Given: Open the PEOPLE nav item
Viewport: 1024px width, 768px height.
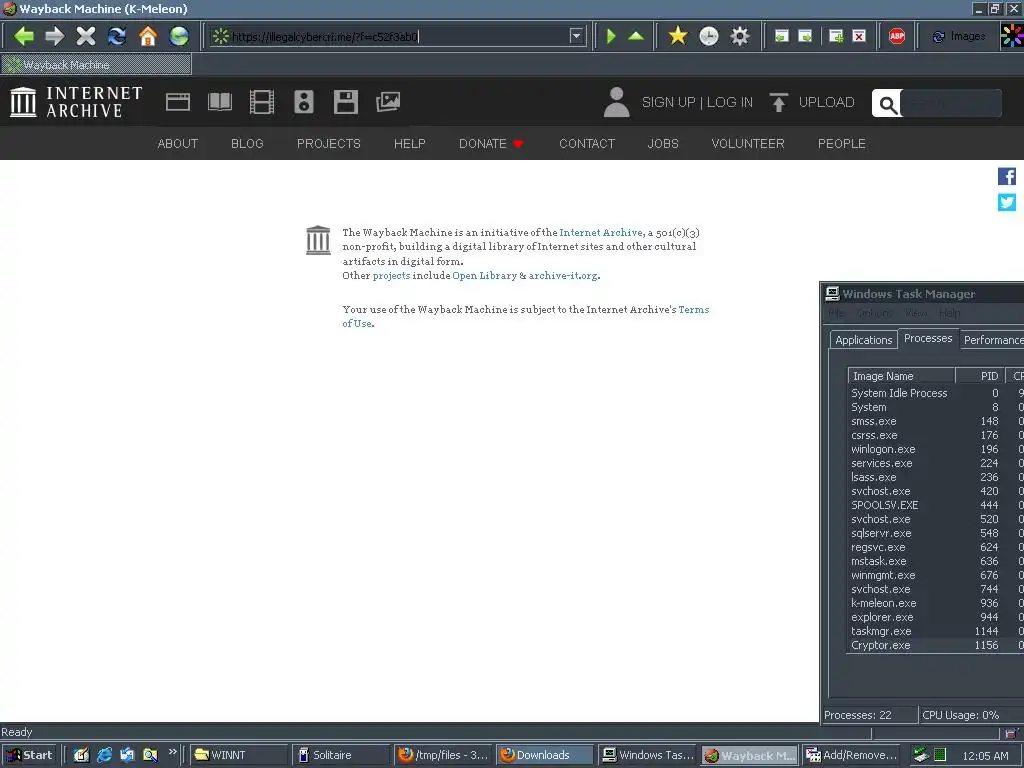Looking at the screenshot, I should click(x=842, y=144).
